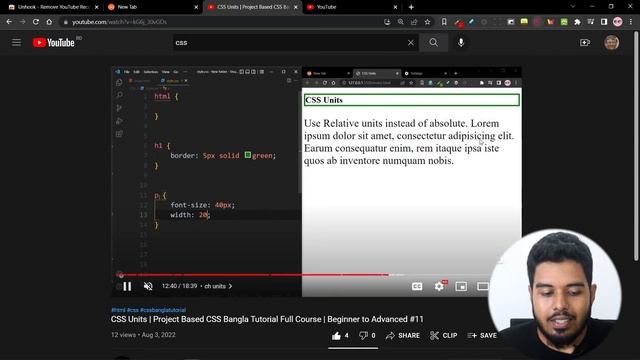Image resolution: width=640 pixels, height=360 pixels.
Task: Switch to the New Tab browser tab
Action: [151, 7]
